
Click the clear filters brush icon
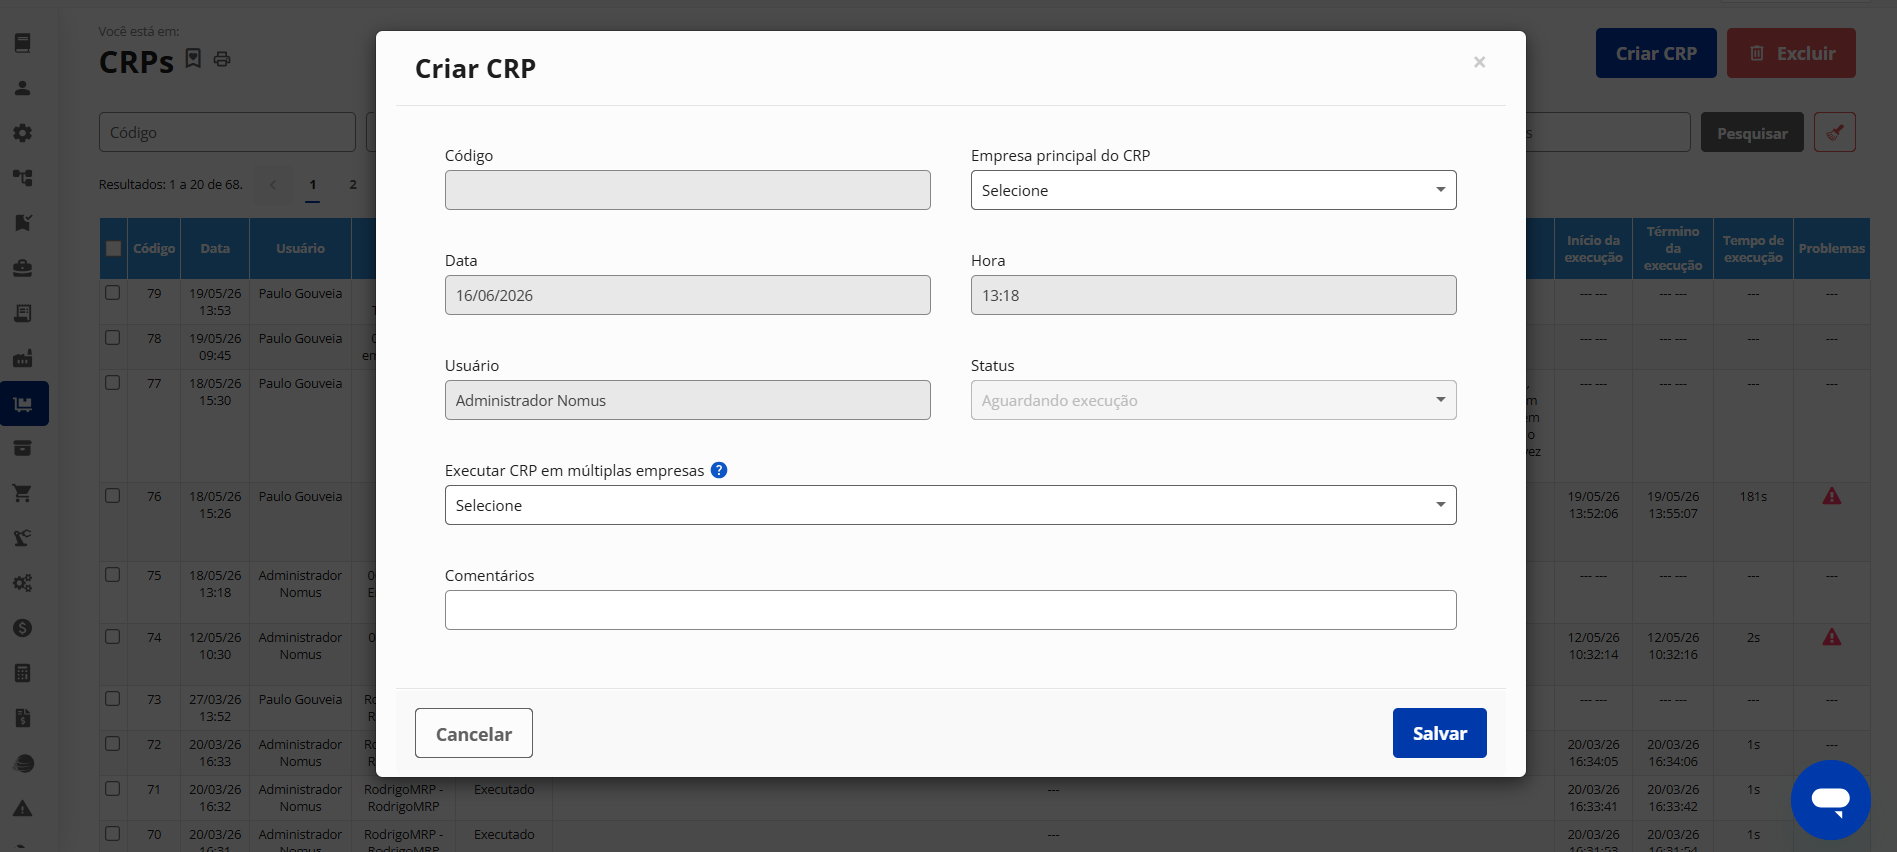pyautogui.click(x=1834, y=132)
